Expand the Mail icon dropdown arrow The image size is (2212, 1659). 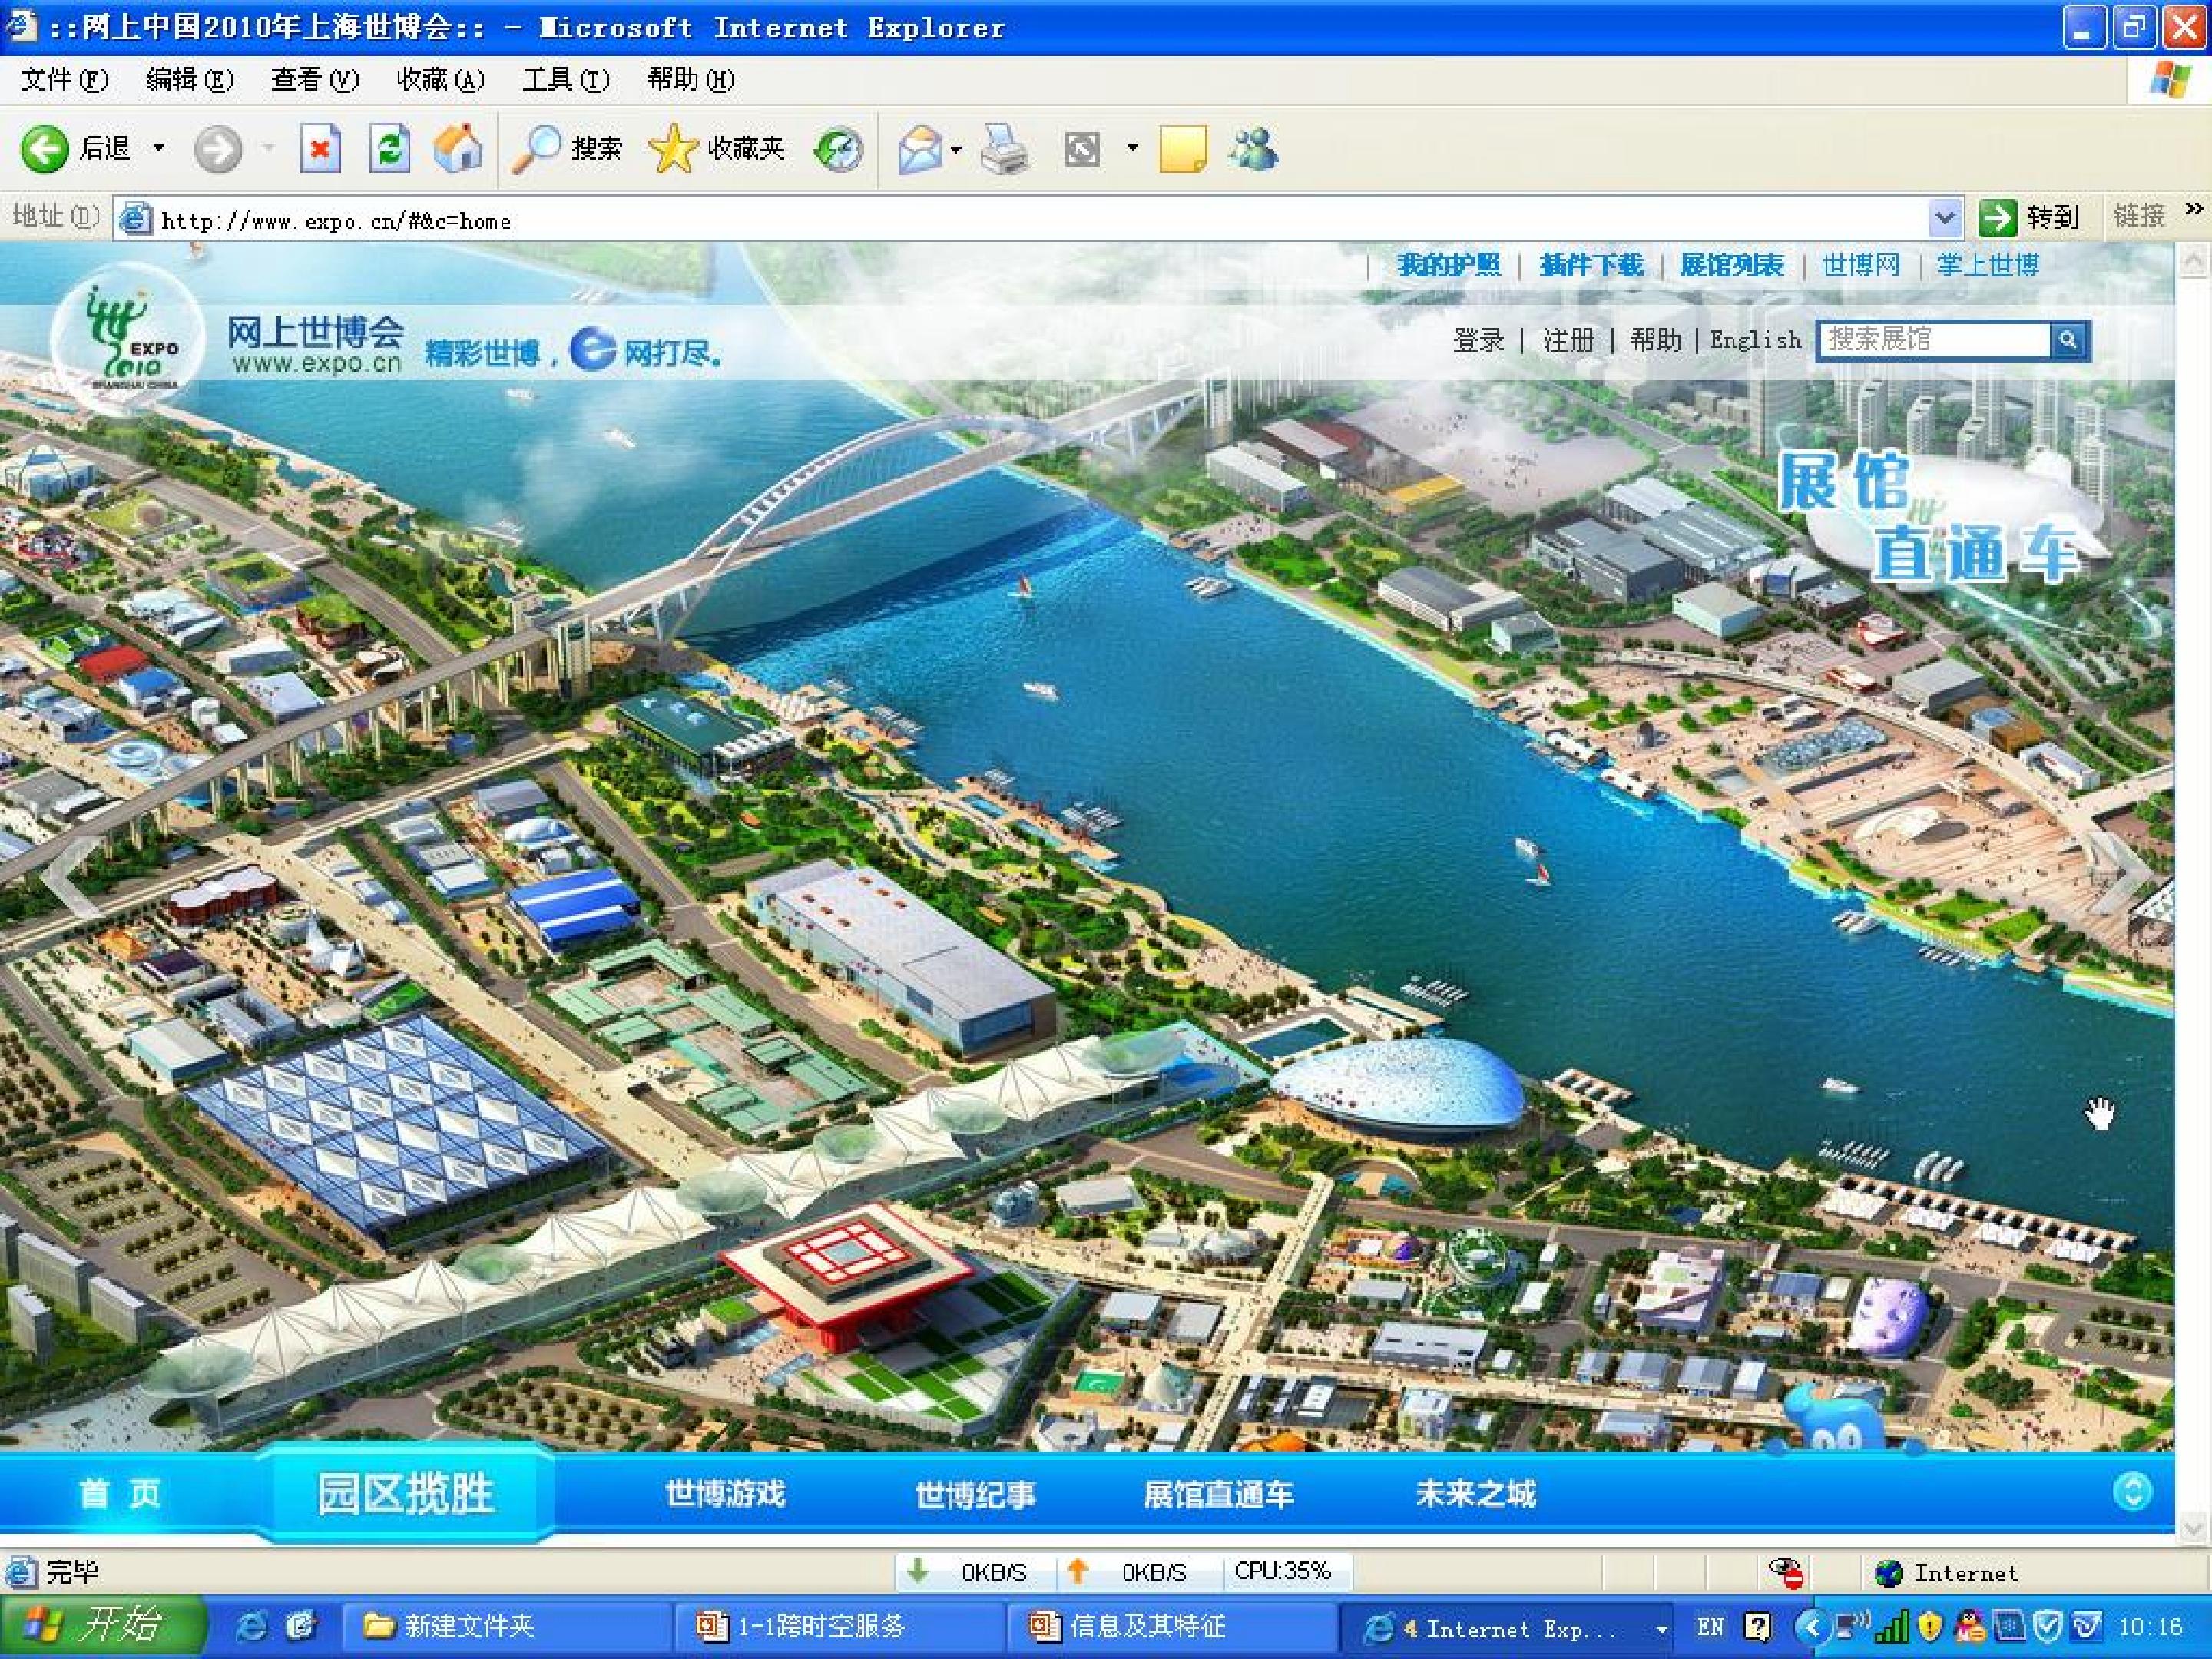point(956,150)
